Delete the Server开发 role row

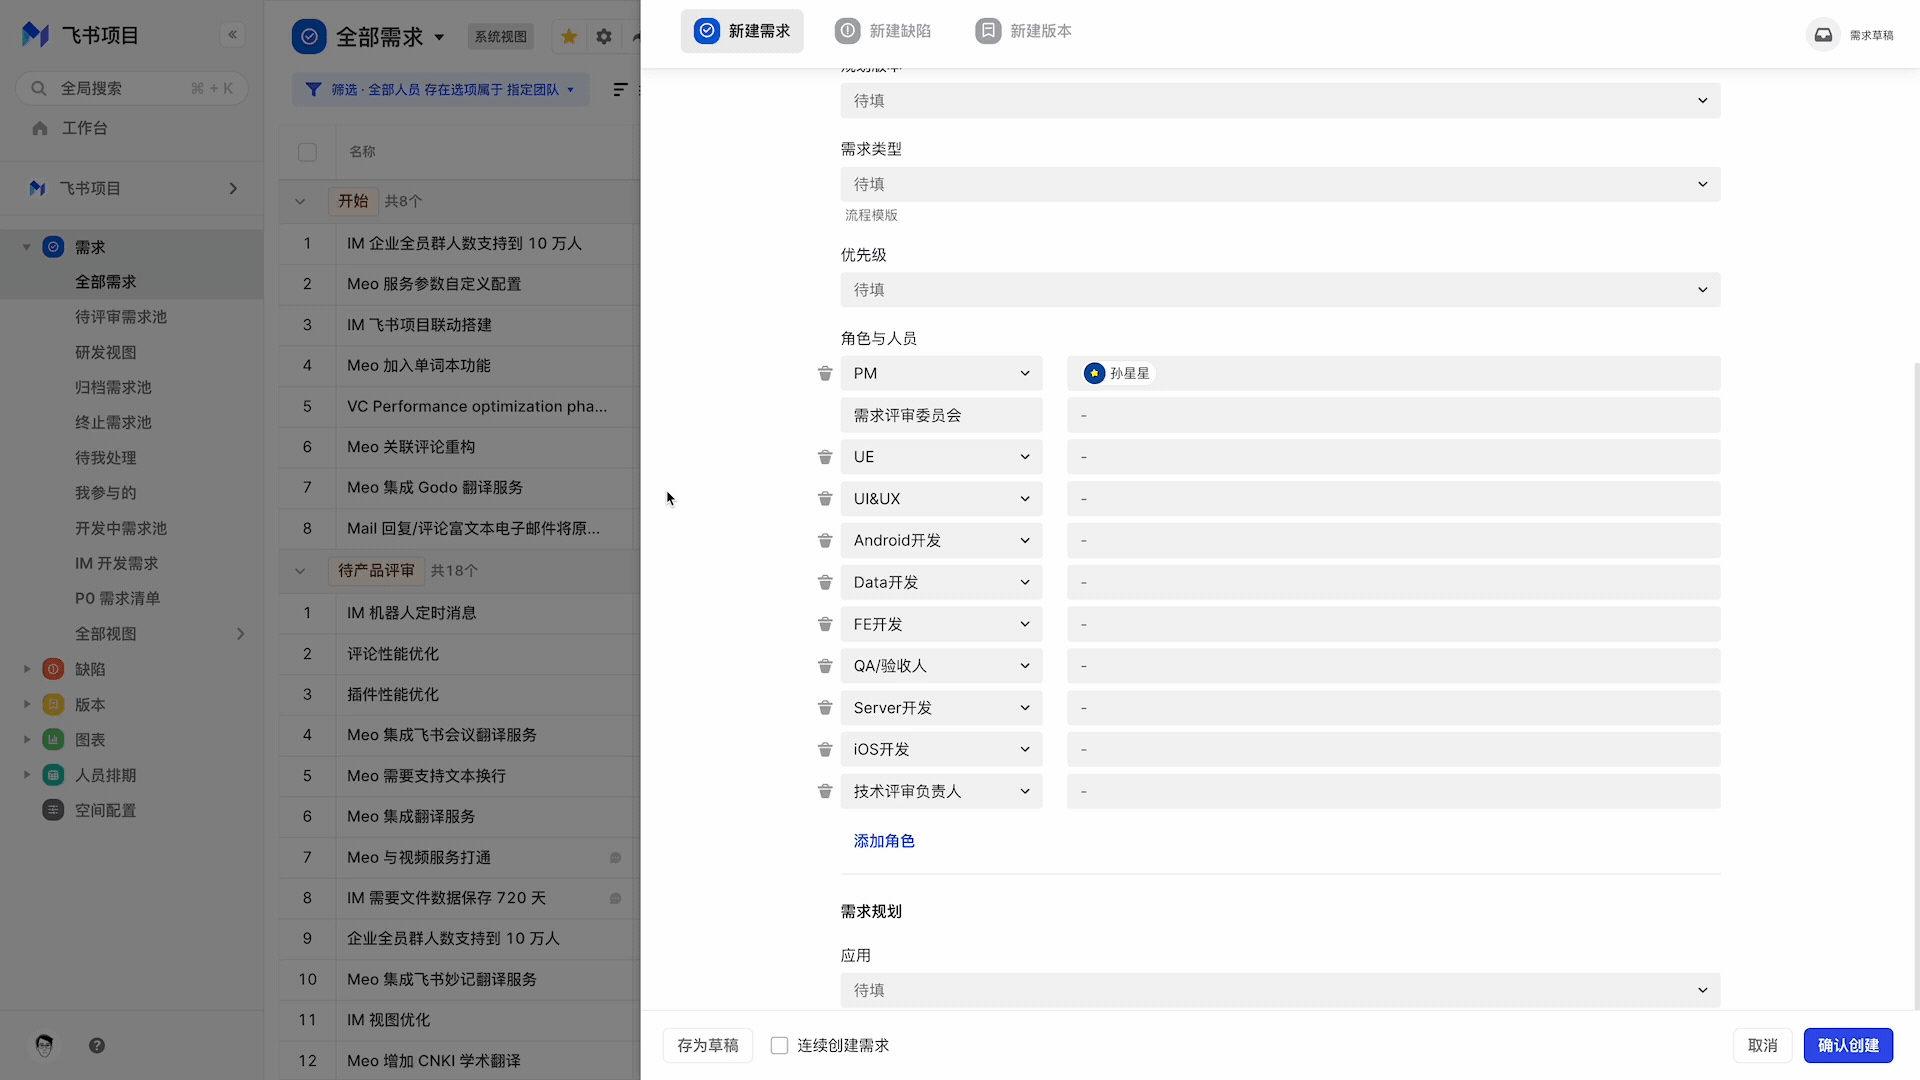tap(825, 708)
